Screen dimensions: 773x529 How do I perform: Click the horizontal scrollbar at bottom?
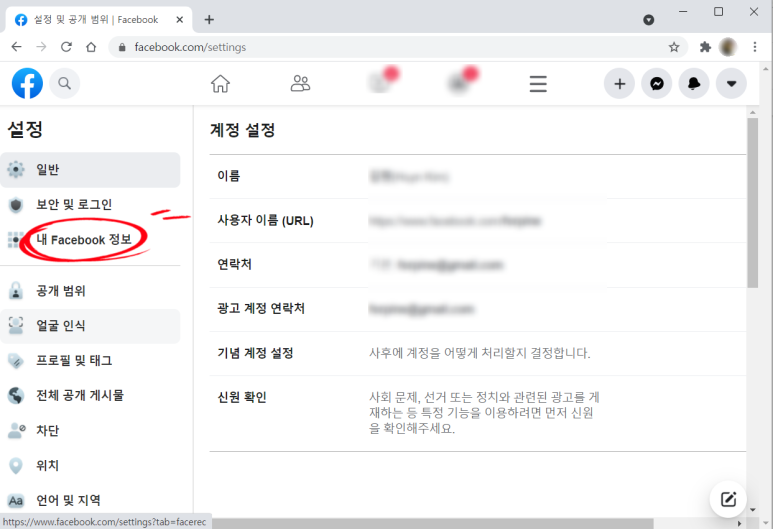coord(433,523)
